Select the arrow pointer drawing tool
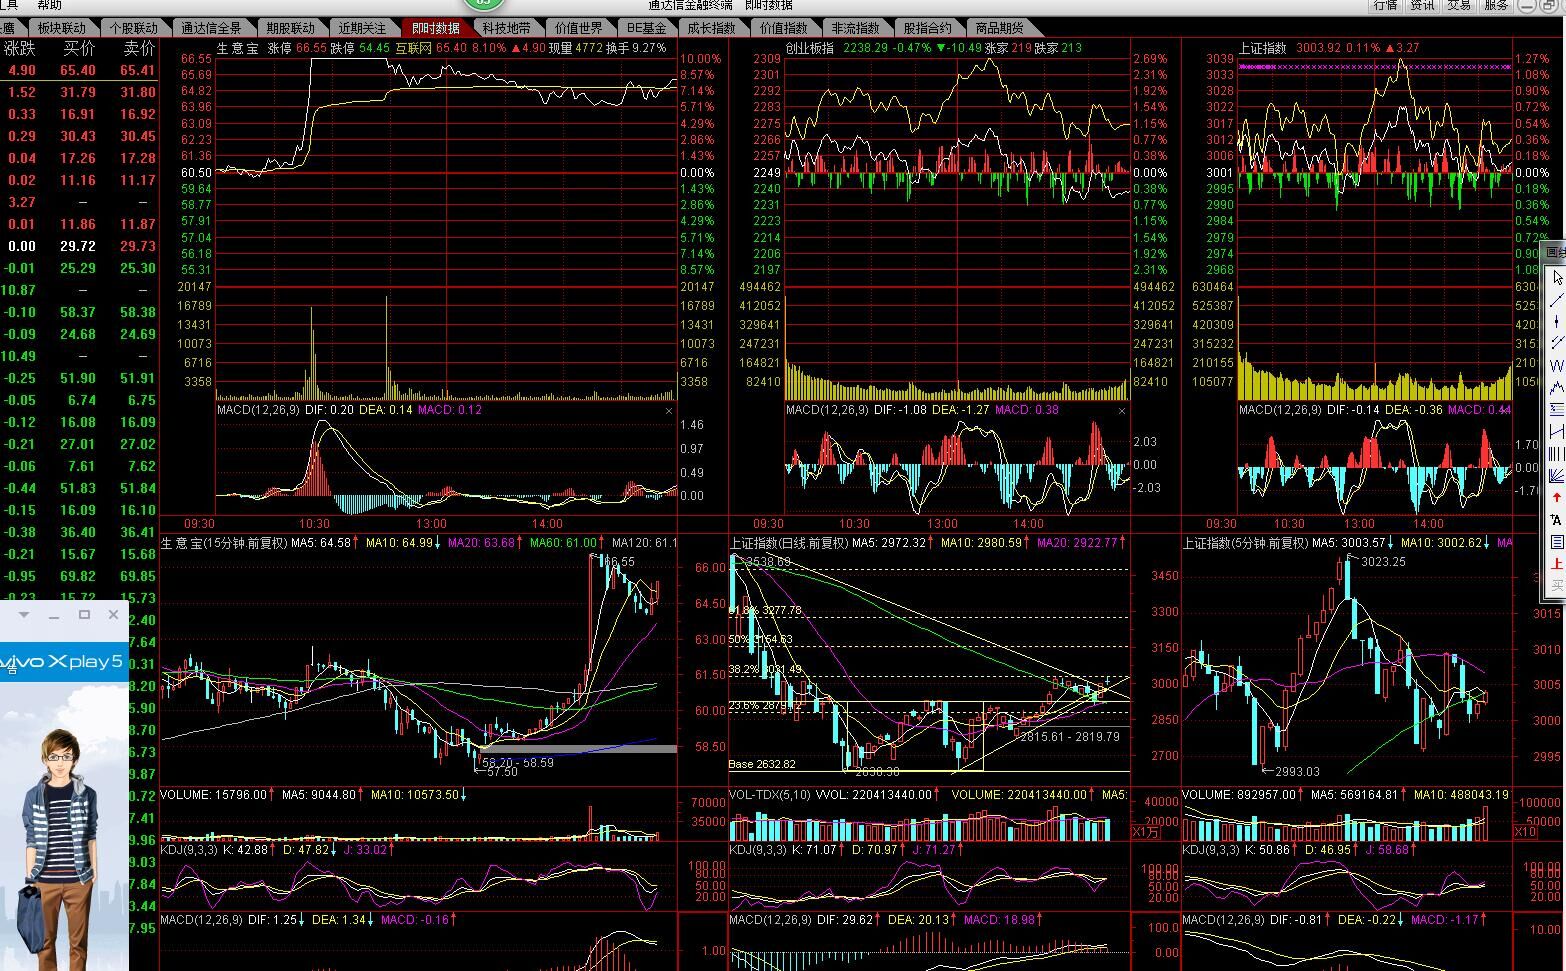1566x971 pixels. (x=1557, y=278)
